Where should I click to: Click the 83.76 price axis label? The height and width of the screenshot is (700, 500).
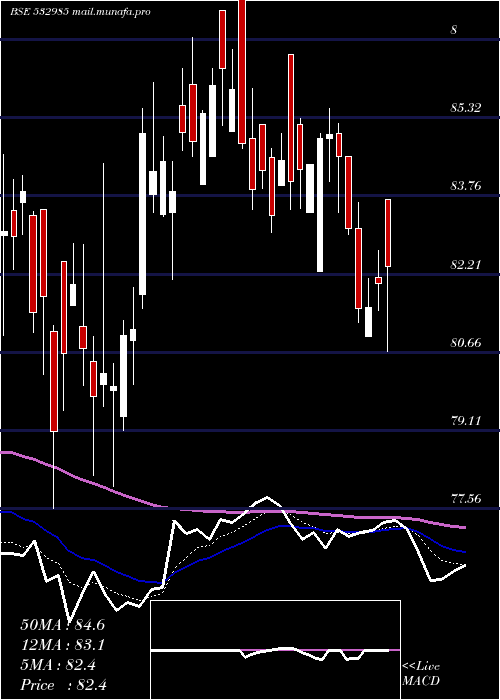pos(466,186)
